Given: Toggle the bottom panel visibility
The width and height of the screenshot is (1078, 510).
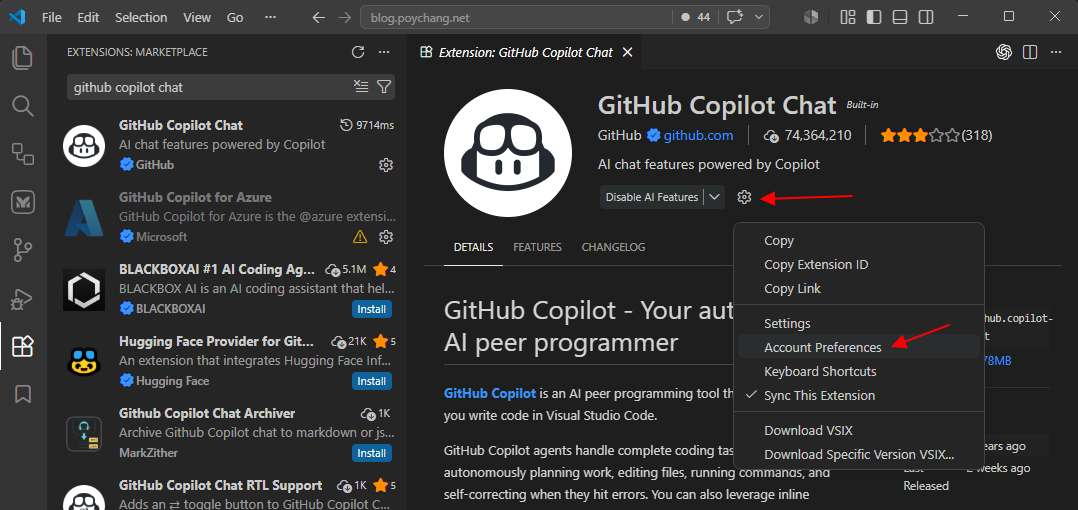Looking at the screenshot, I should click(x=900, y=17).
